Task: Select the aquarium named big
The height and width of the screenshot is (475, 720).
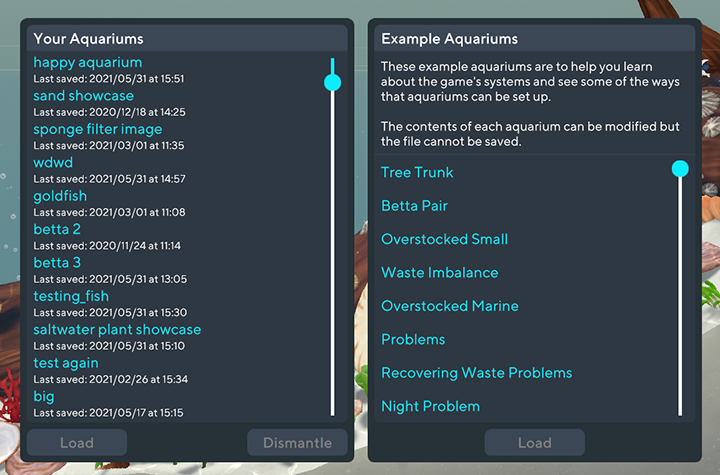Action: pyautogui.click(x=44, y=396)
